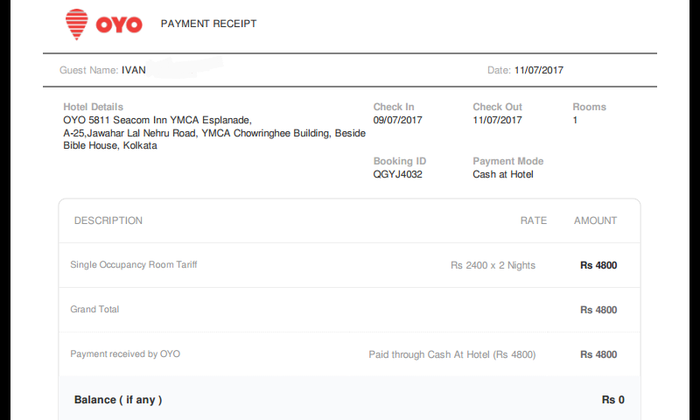Click the AMOUNT column header
Viewport: 700px width, 420px height.
tap(595, 220)
